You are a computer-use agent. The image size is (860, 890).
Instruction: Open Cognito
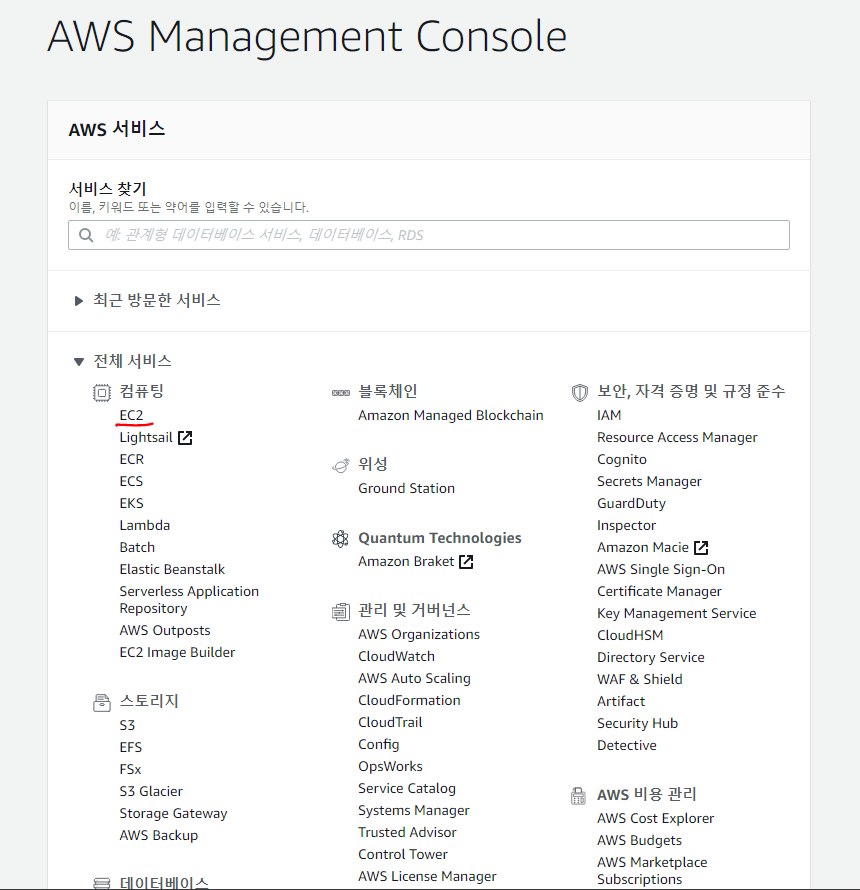point(622,460)
